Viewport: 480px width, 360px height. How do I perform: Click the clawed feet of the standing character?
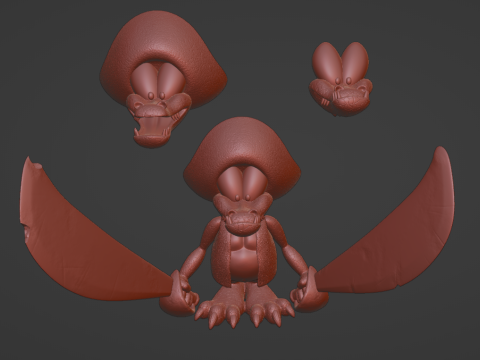(x=245, y=306)
